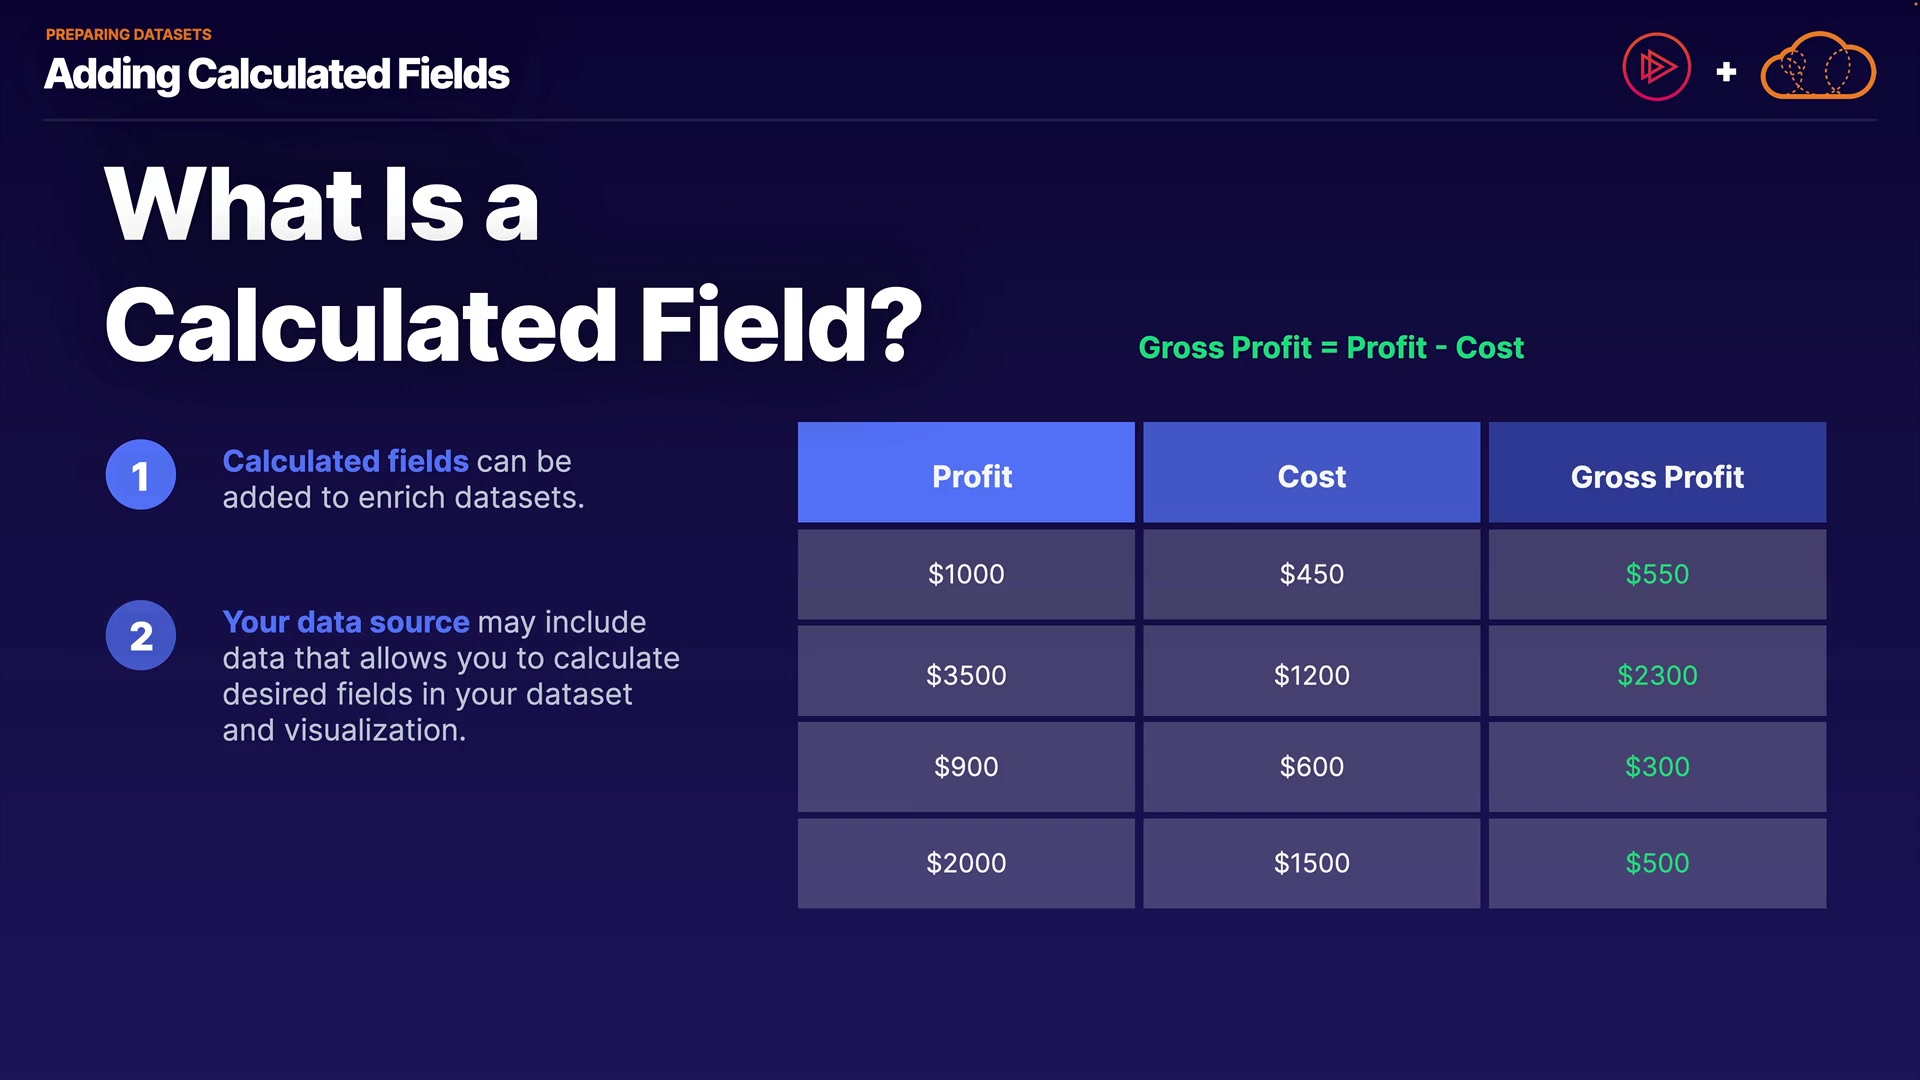
Task: Click the Pluralsight play logo icon
Action: tap(1656, 68)
